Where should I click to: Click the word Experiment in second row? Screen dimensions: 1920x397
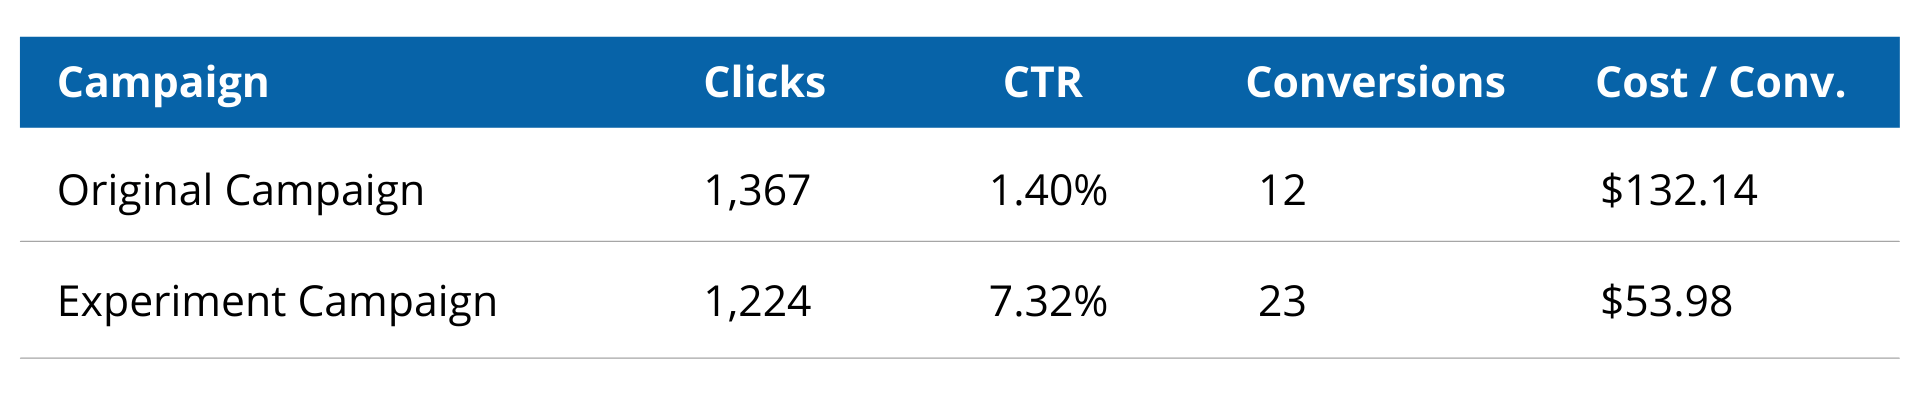(172, 302)
